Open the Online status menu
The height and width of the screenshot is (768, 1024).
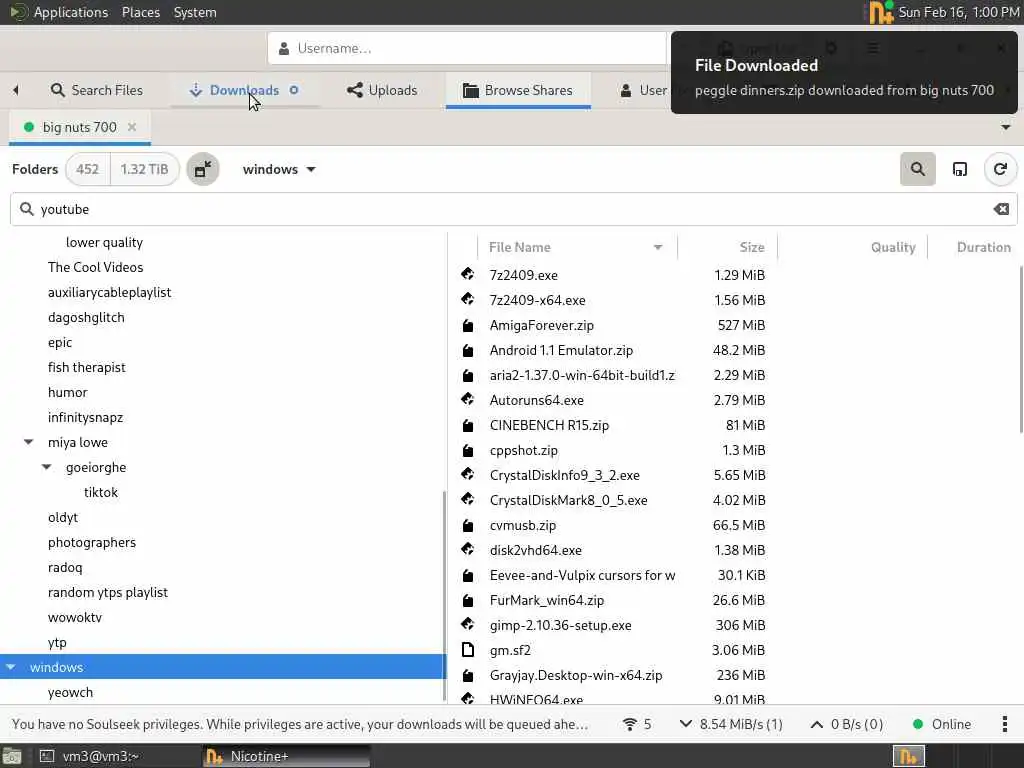[941, 724]
